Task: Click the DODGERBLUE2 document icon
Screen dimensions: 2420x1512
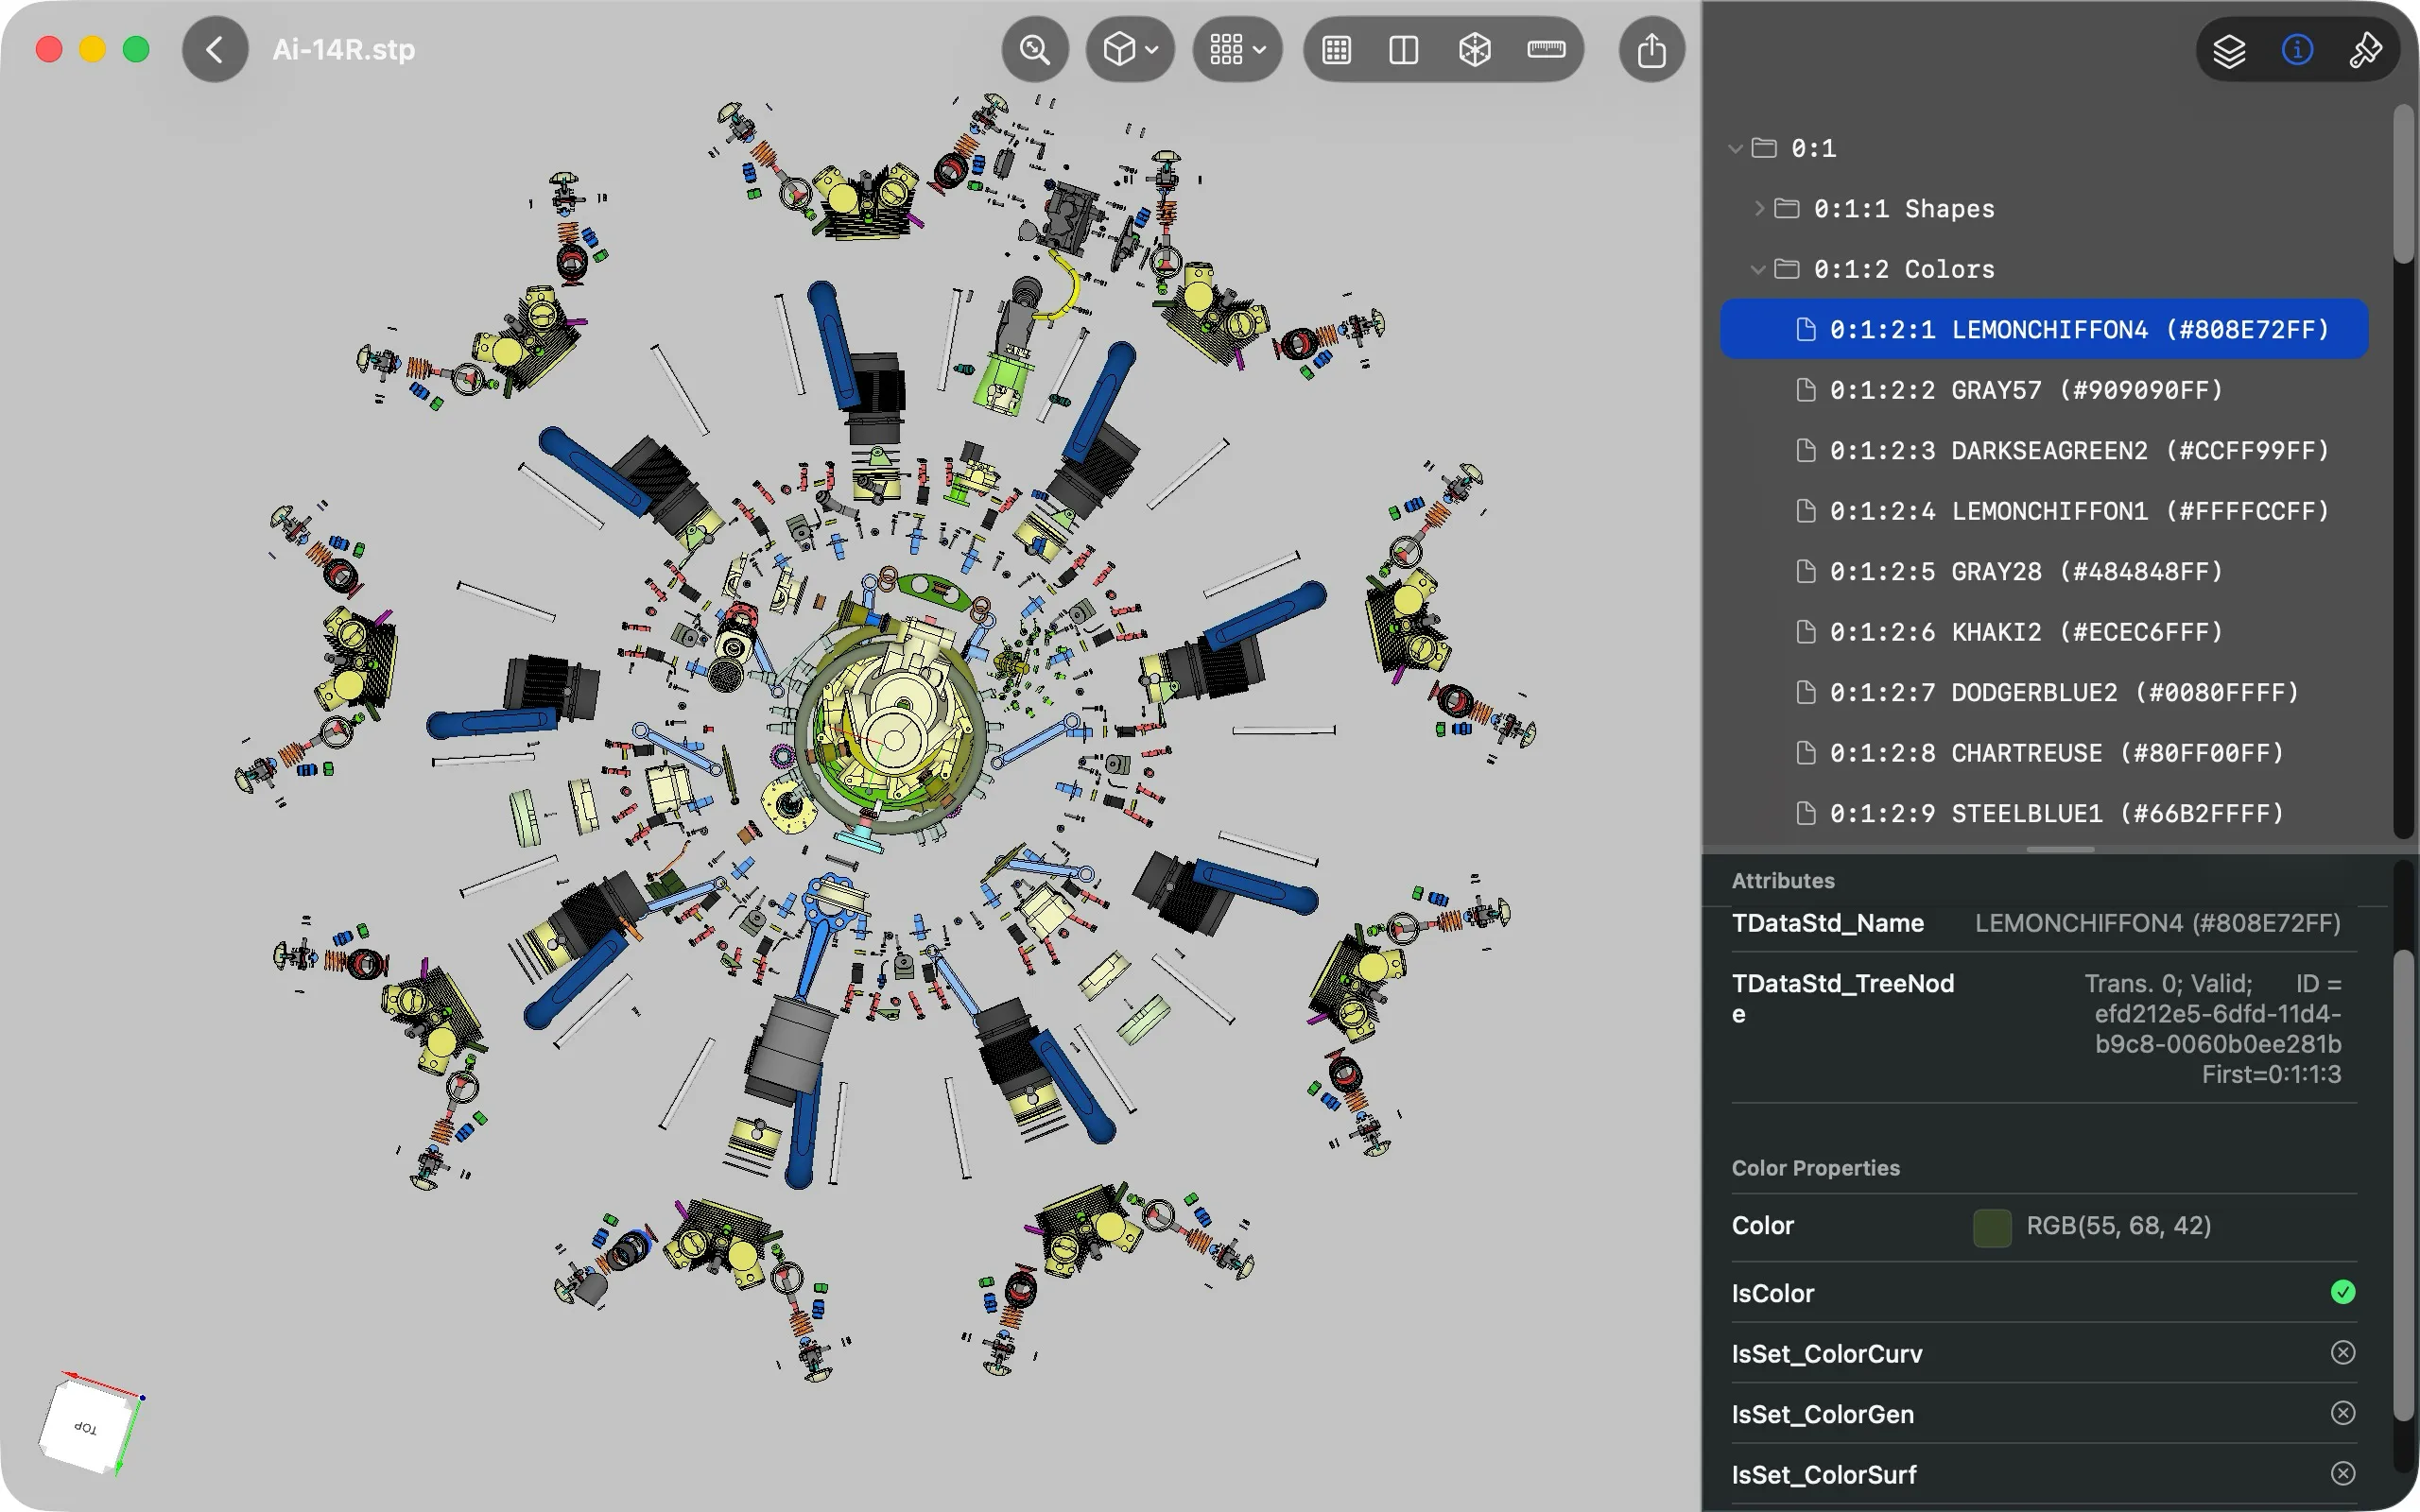Action: [1806, 693]
